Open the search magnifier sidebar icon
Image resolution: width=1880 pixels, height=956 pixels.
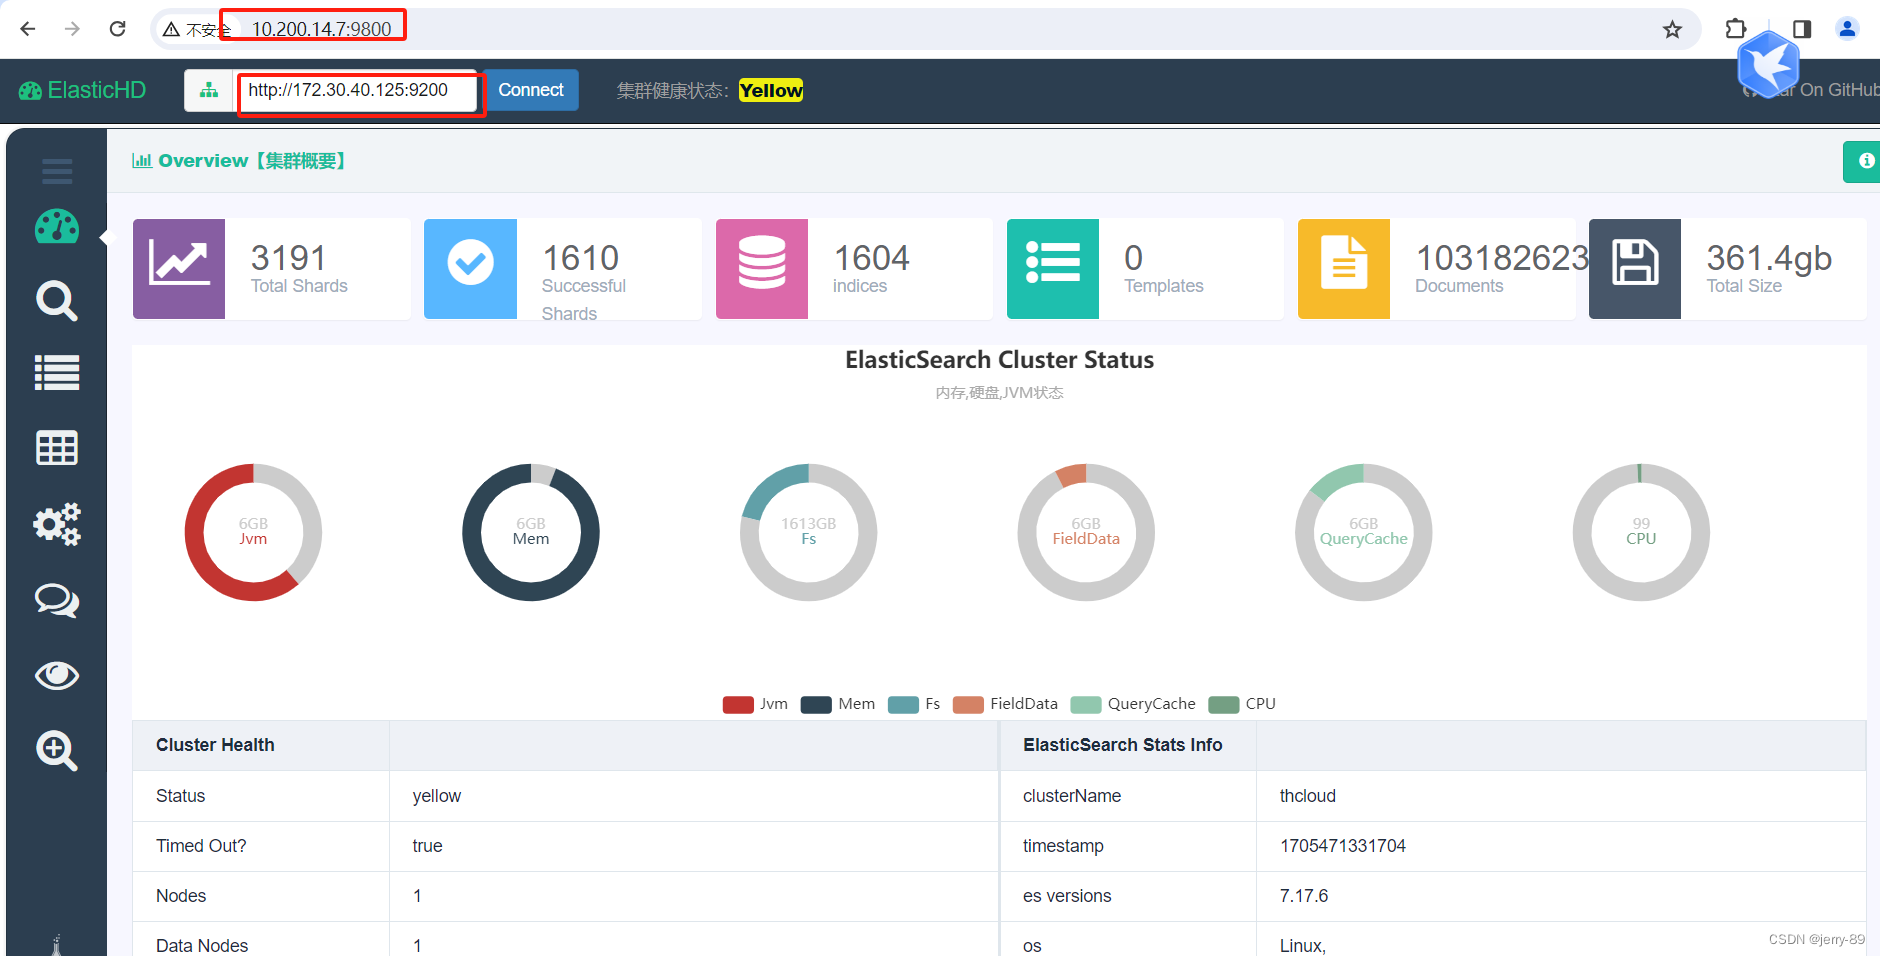[x=57, y=300]
